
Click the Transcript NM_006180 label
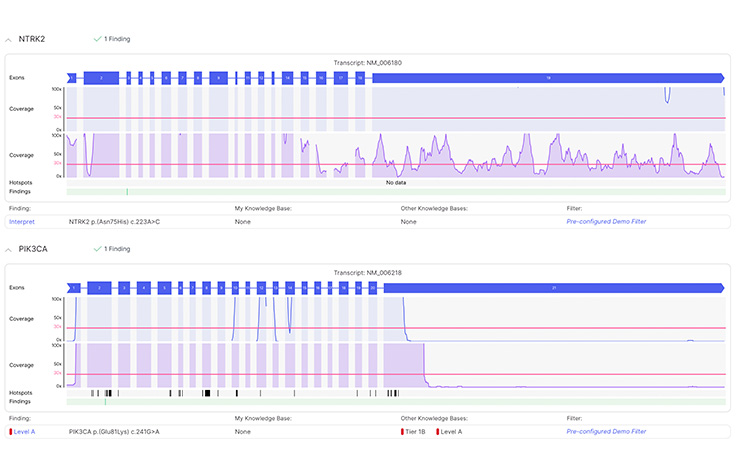coord(368,63)
